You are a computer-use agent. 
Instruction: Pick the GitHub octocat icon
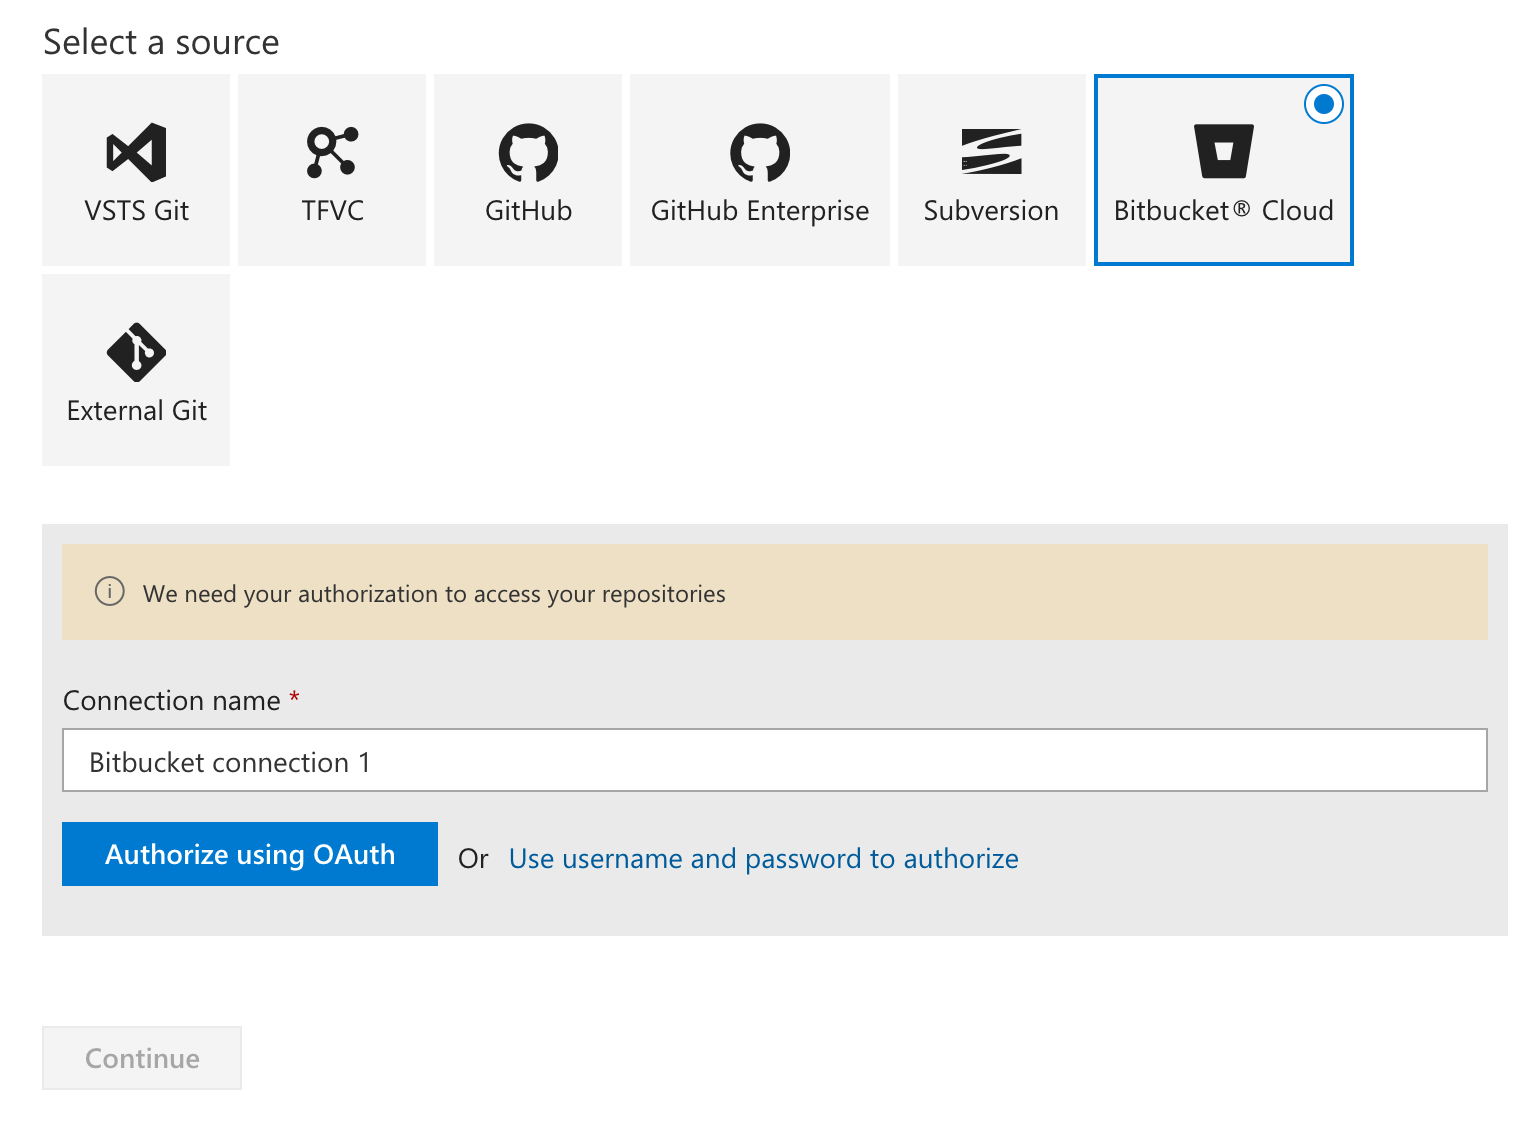[x=528, y=152]
